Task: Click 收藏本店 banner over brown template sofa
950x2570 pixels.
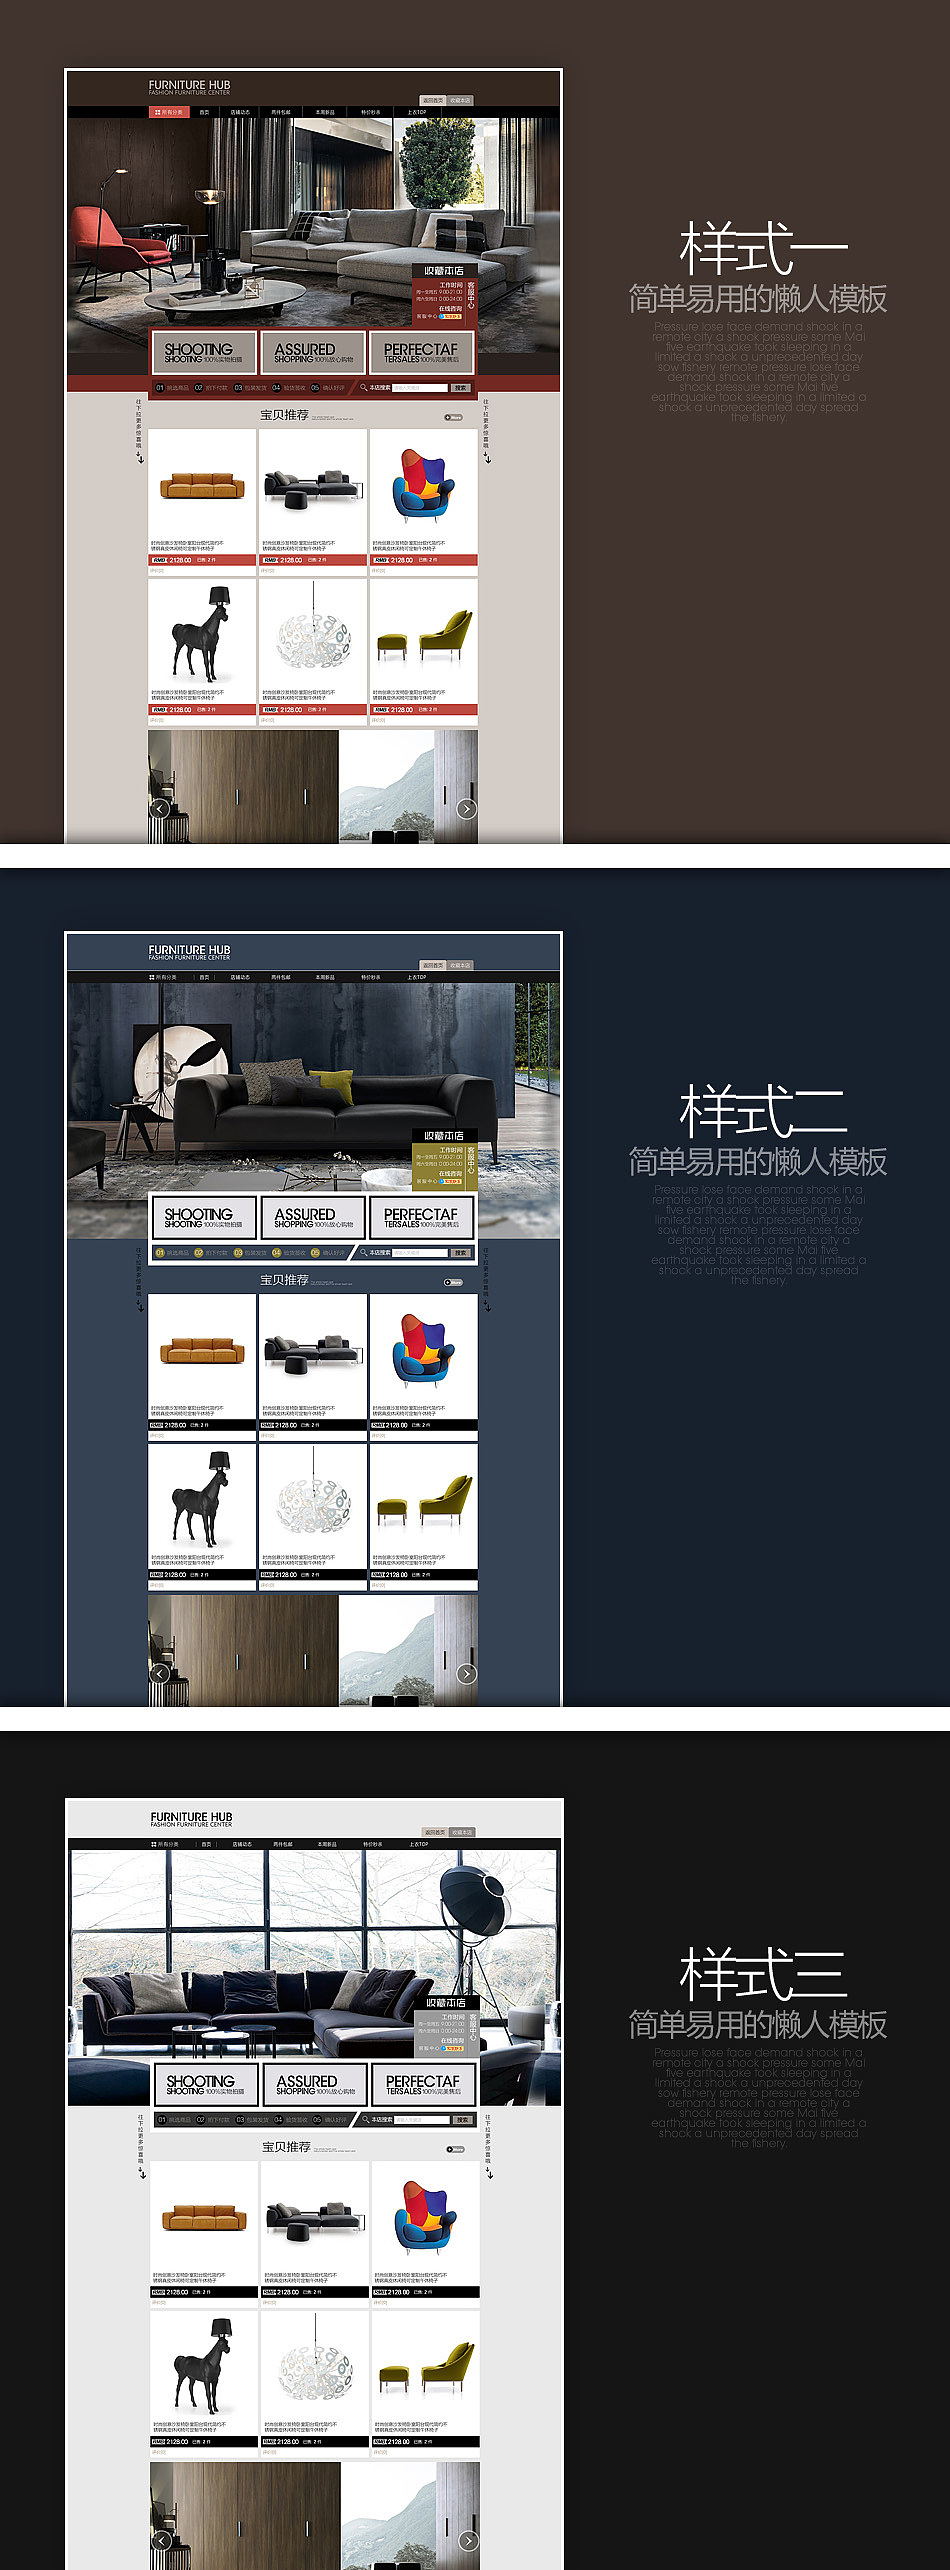Action: [444, 271]
